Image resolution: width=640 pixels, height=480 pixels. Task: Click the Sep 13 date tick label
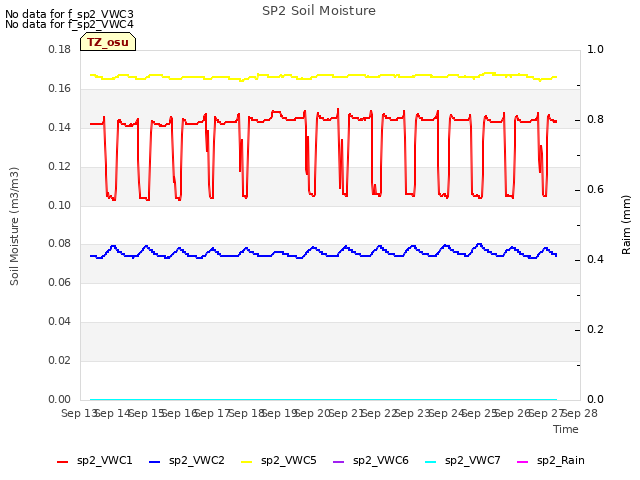click(x=78, y=413)
